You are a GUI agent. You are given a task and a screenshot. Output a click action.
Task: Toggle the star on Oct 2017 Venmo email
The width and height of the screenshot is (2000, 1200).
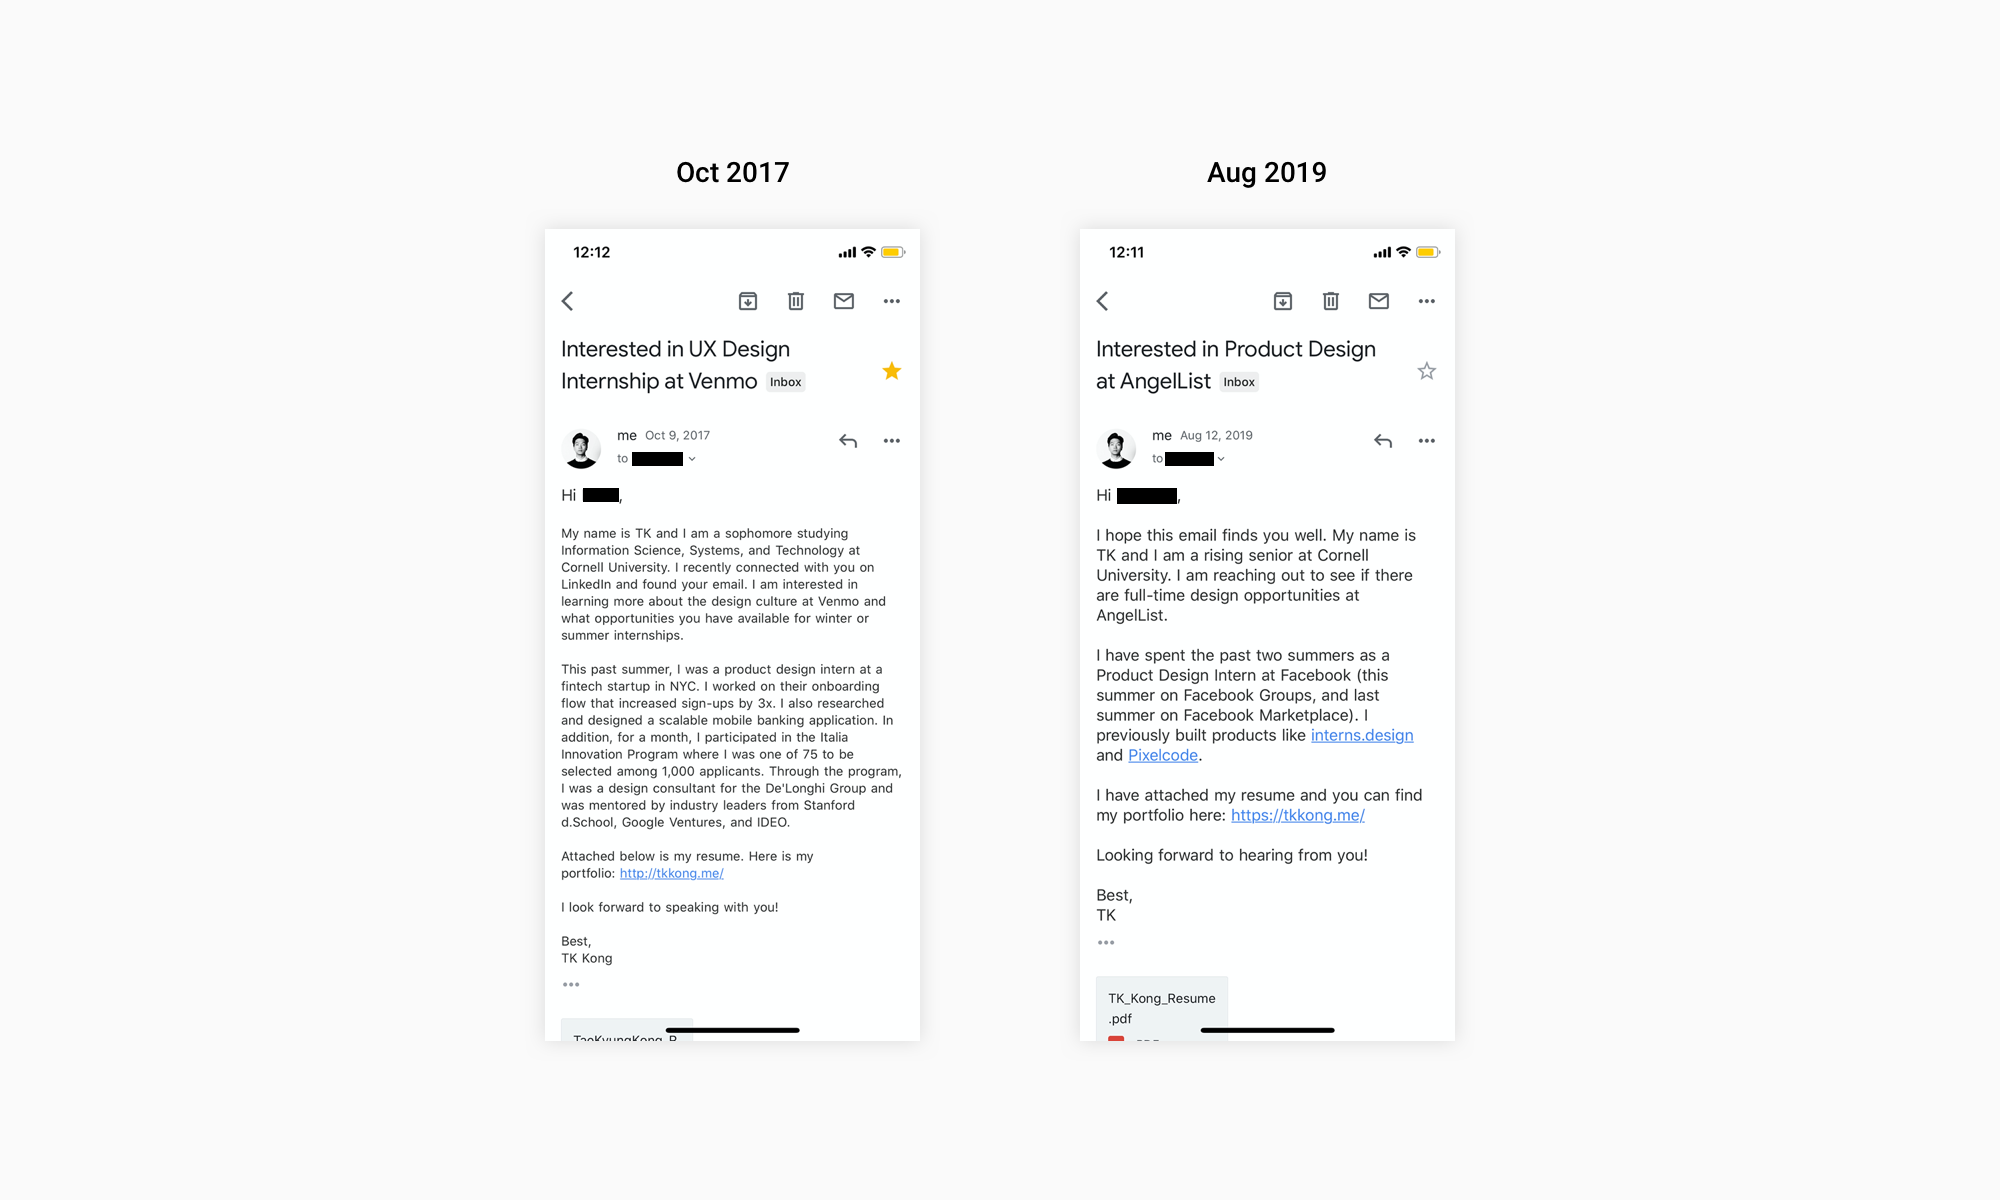pos(891,371)
